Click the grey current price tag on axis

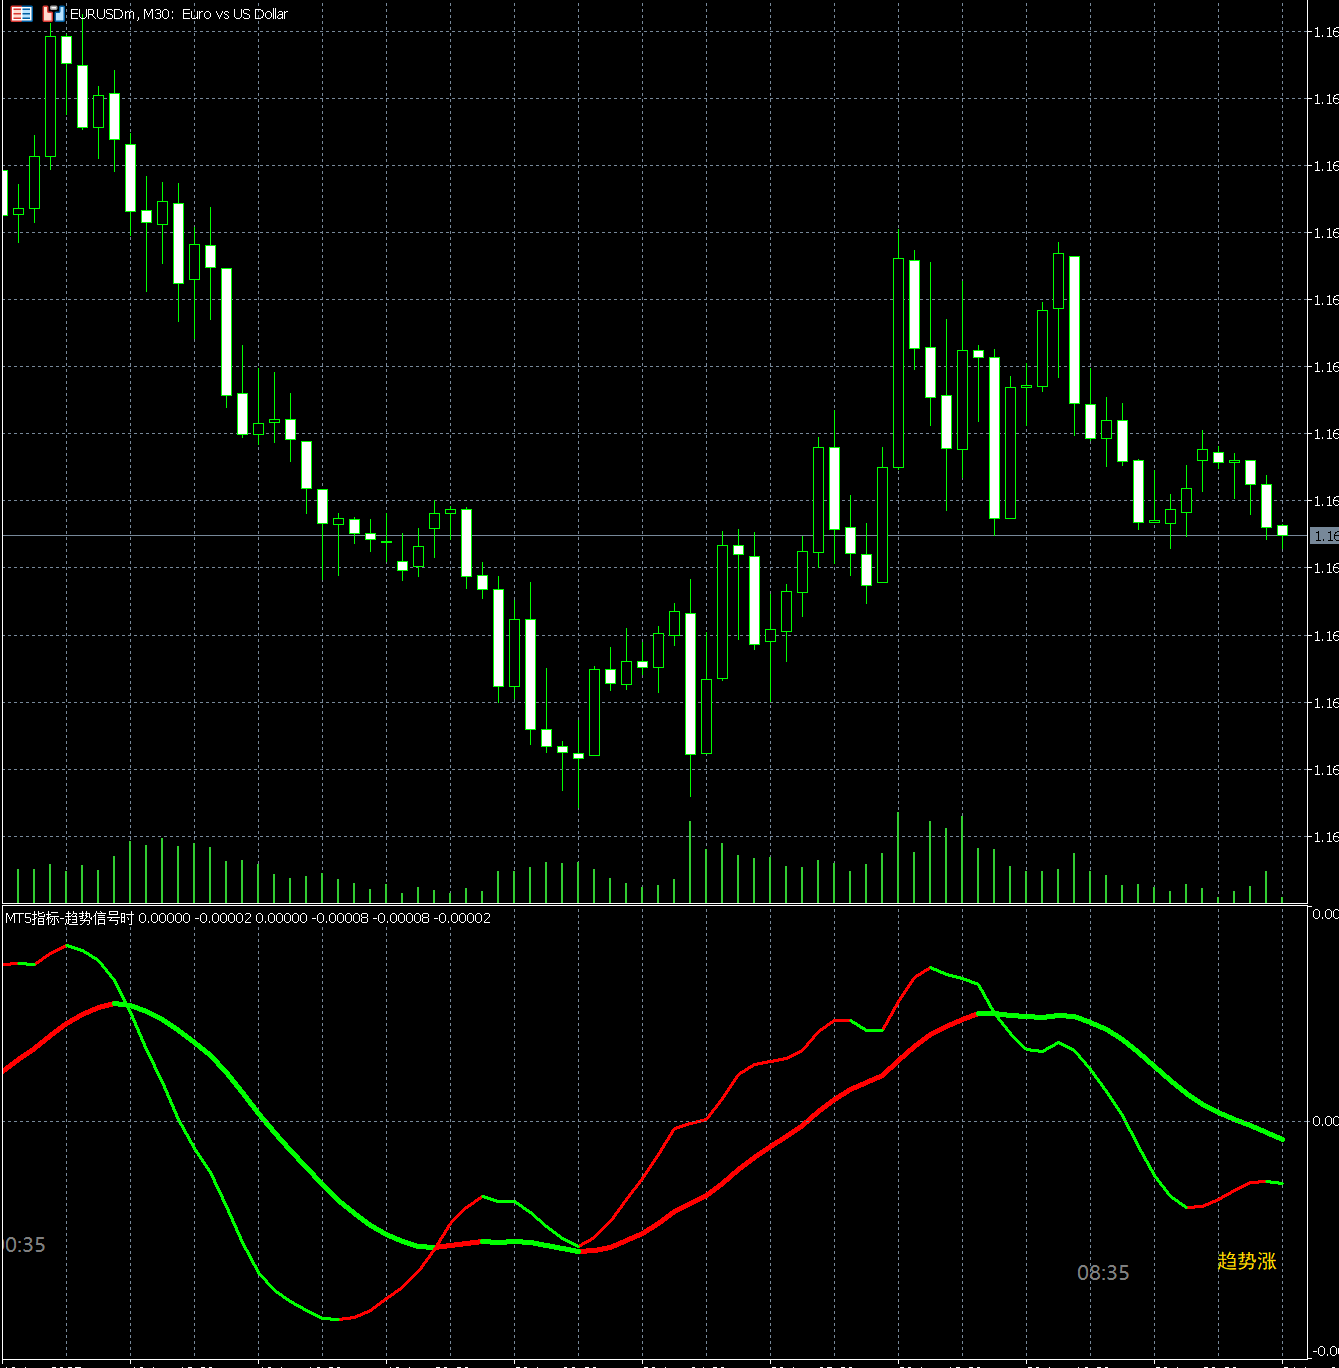click(1324, 536)
